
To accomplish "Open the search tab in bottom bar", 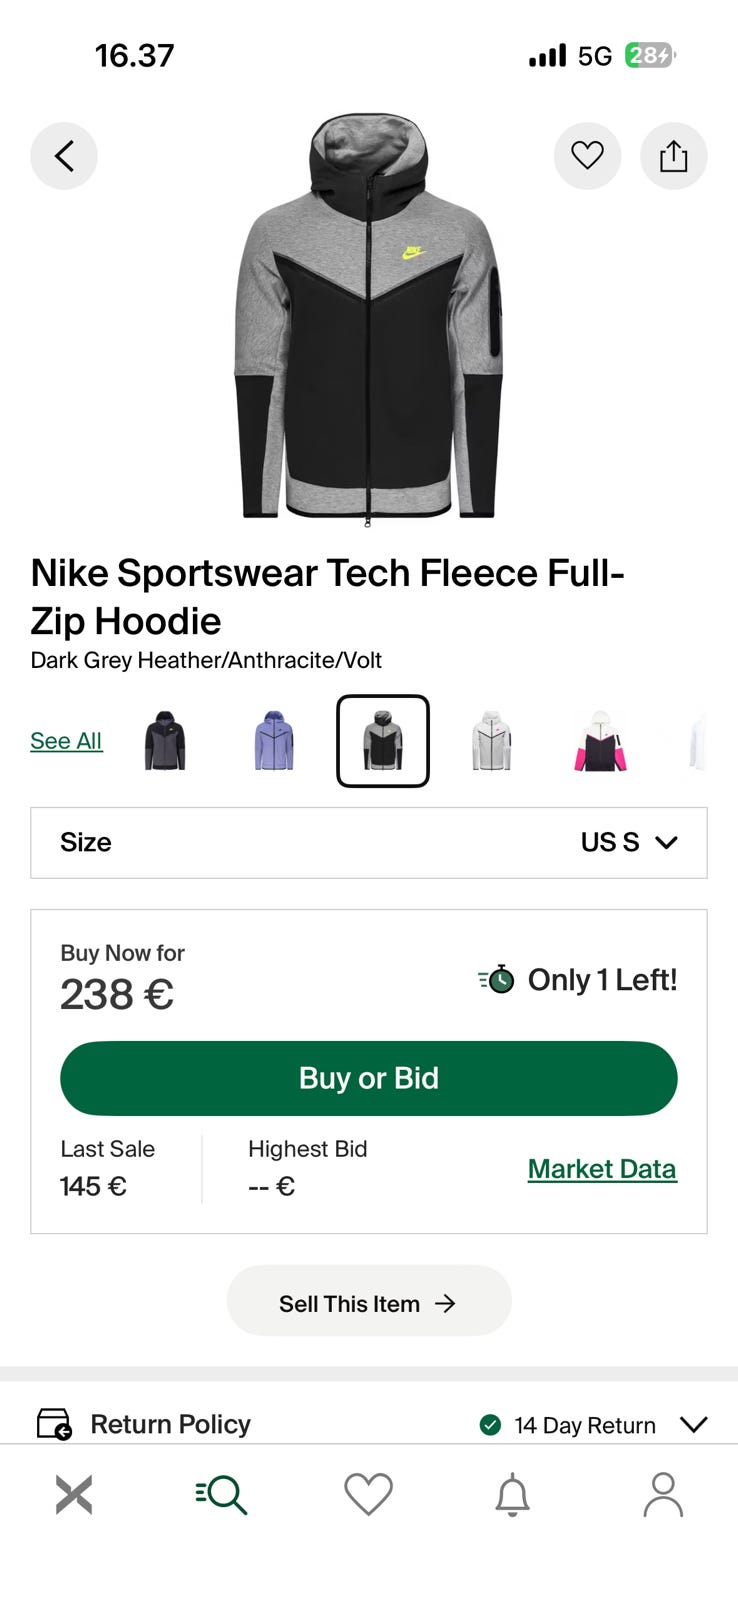I will [x=221, y=1495].
